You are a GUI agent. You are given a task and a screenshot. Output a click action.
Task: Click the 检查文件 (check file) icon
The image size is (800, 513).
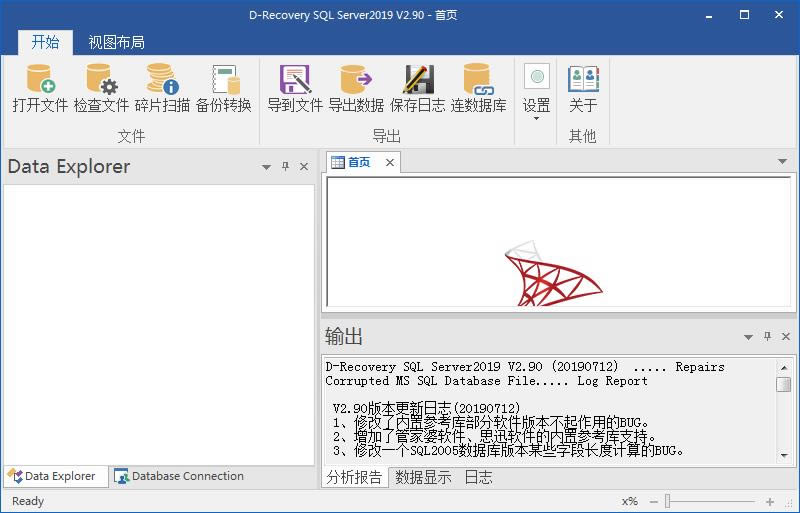(101, 88)
